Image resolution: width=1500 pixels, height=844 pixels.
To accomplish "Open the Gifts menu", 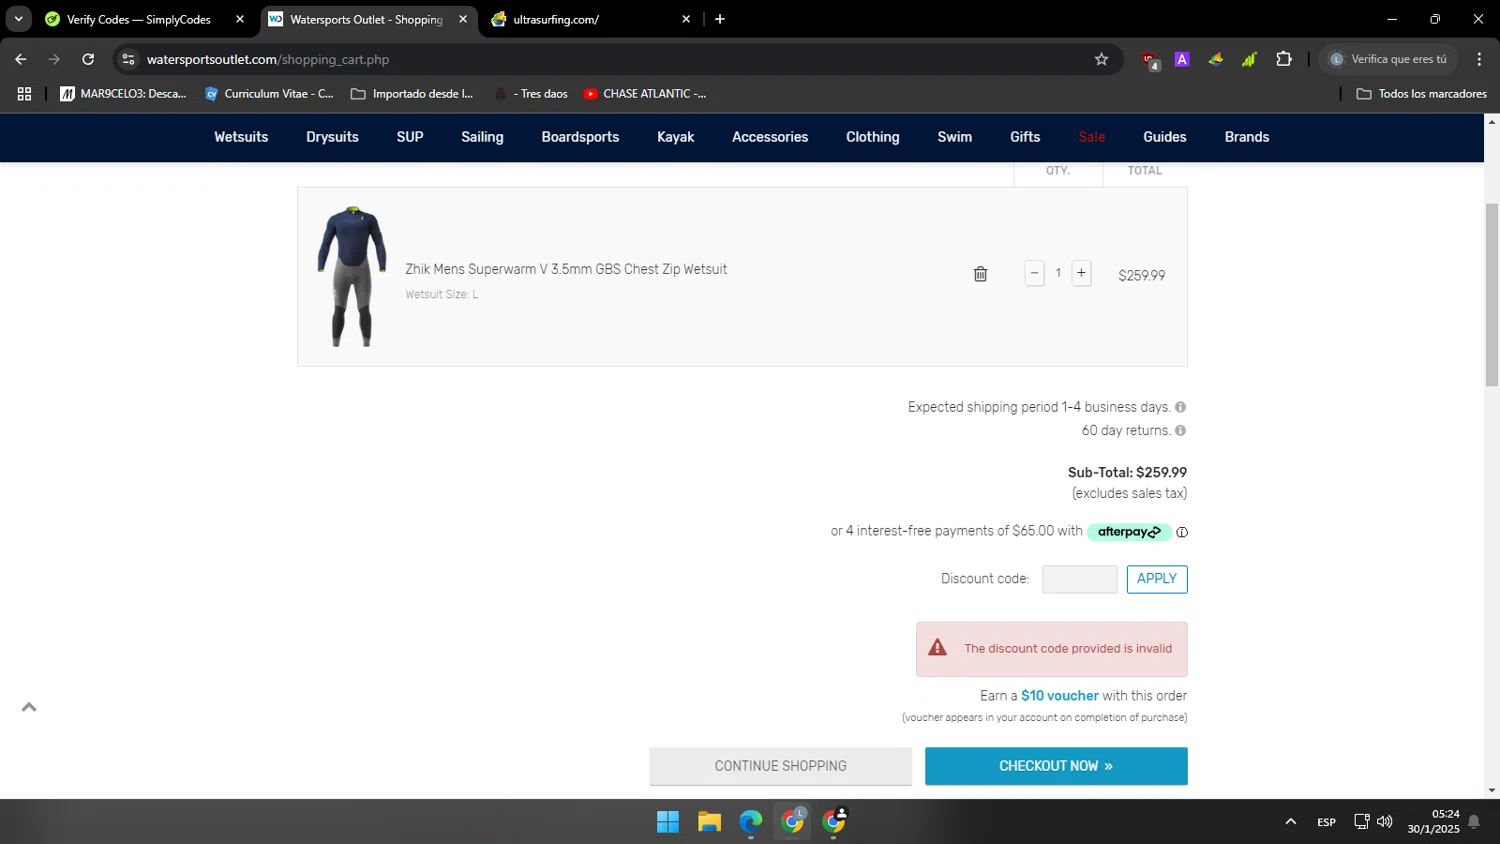I will (x=1025, y=137).
